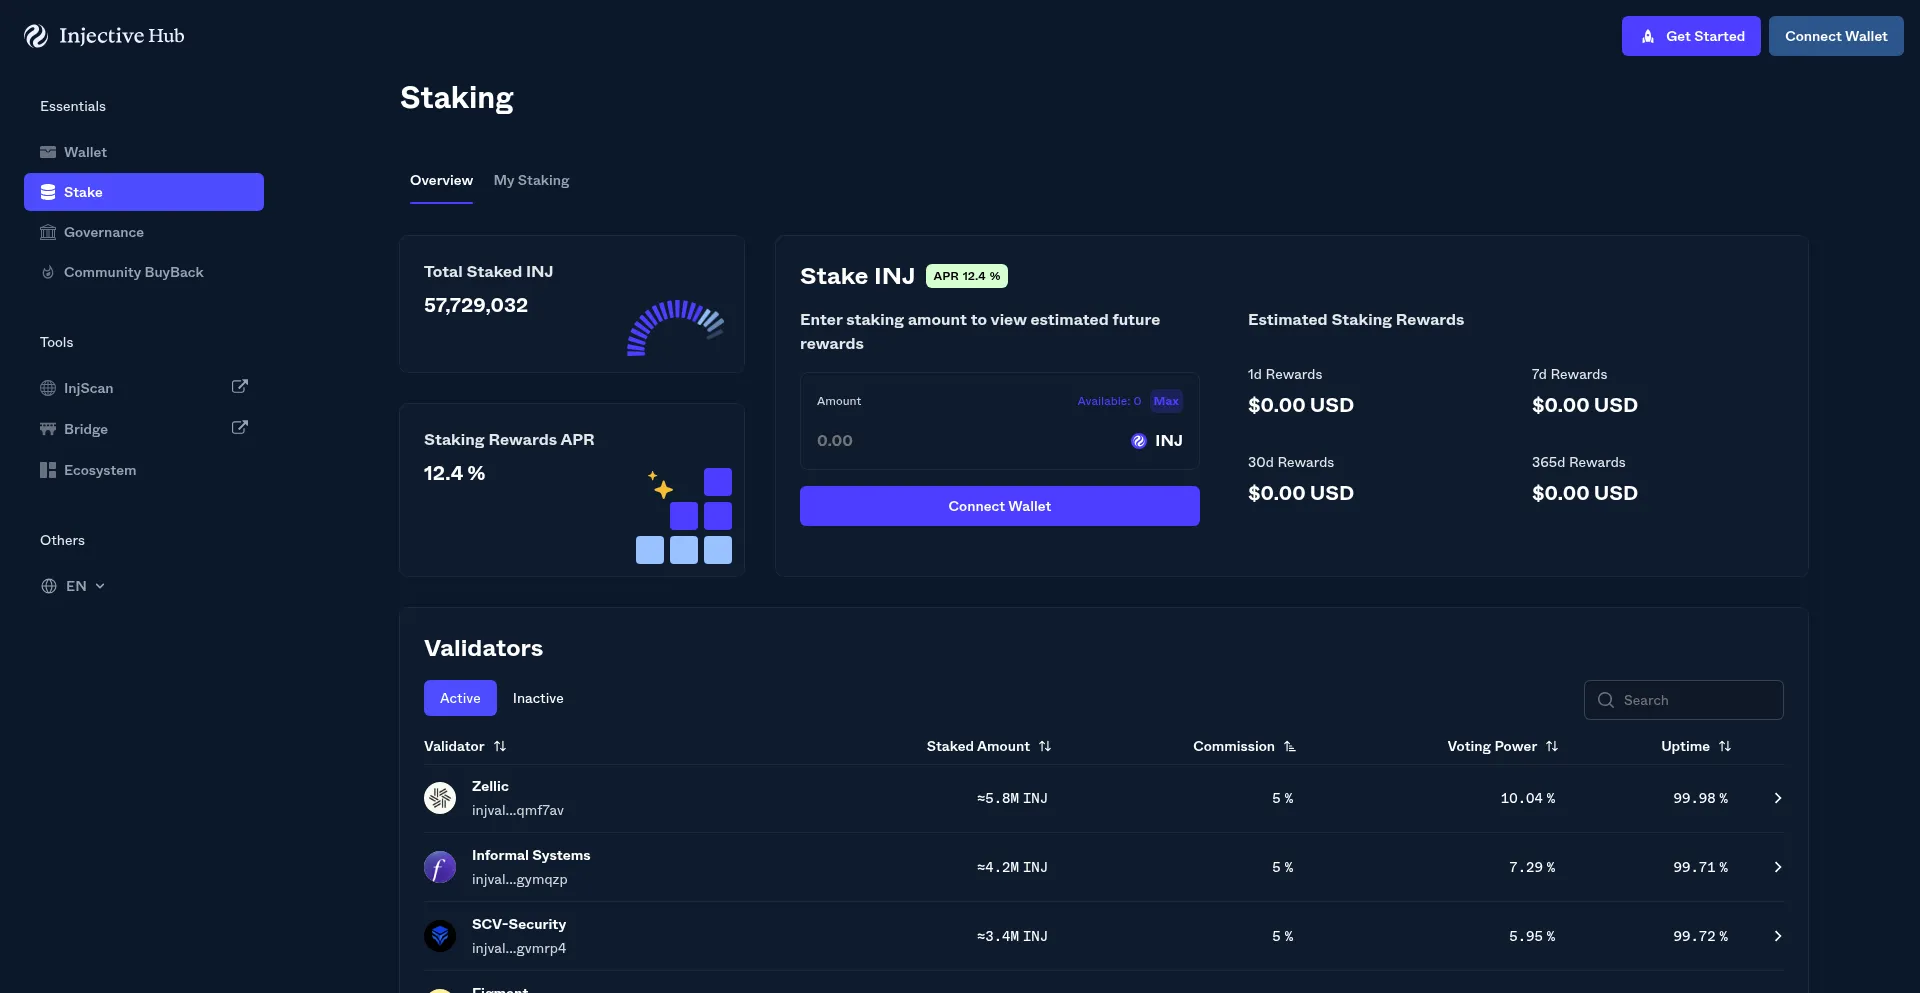Click the language globe icon

point(49,586)
